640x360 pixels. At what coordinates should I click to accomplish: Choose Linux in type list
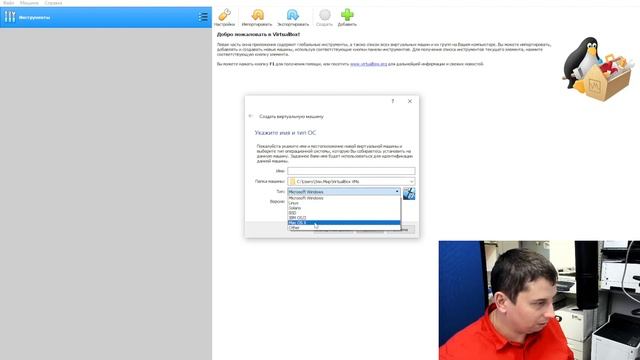(344, 203)
